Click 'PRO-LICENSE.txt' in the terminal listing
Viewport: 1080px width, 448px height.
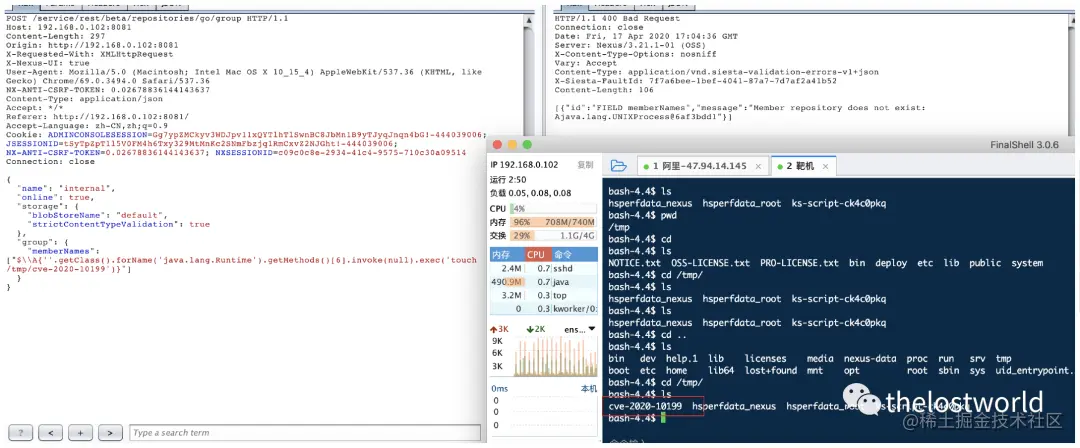pyautogui.click(x=800, y=263)
